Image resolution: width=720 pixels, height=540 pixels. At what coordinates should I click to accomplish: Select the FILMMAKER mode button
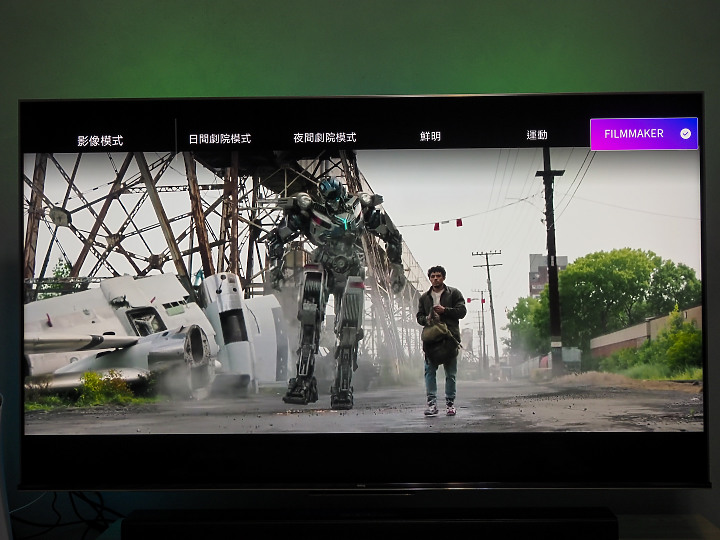click(644, 134)
